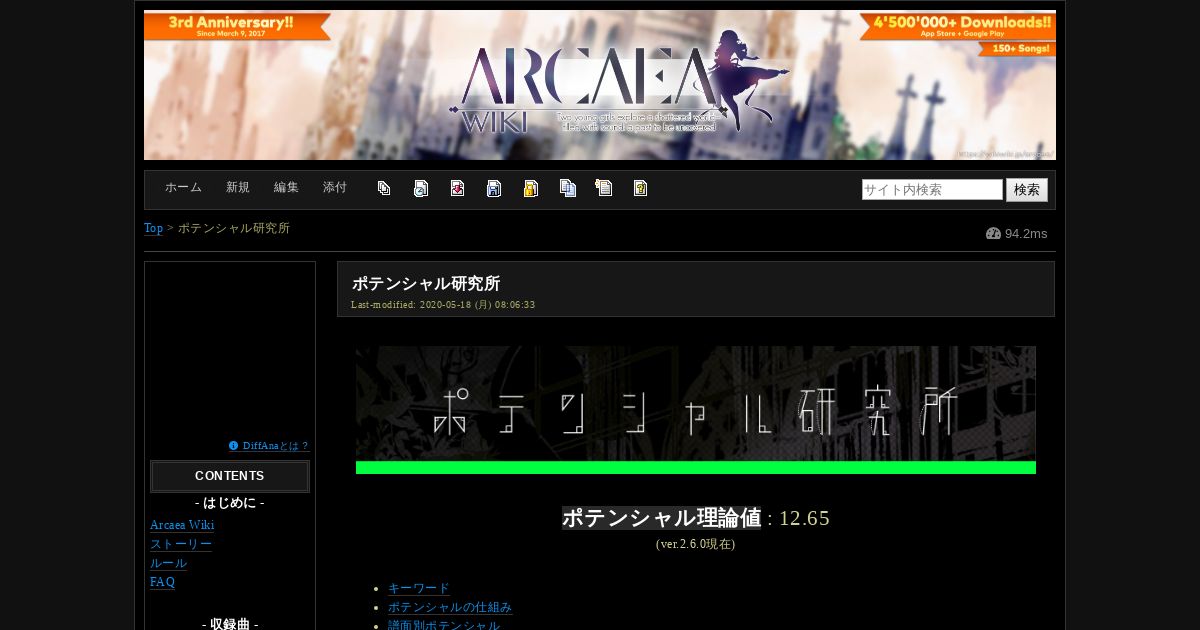Open the FAQ sidebar link
The height and width of the screenshot is (630, 1200).
tap(162, 582)
